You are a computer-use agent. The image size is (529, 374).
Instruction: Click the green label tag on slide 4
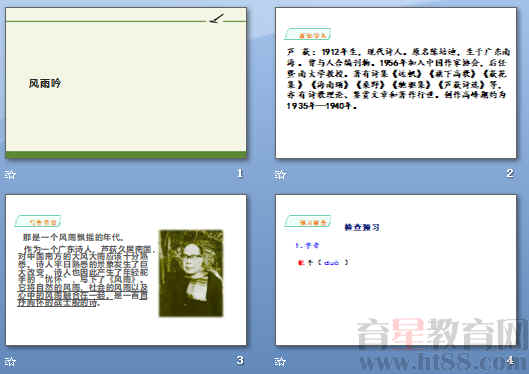tap(308, 221)
